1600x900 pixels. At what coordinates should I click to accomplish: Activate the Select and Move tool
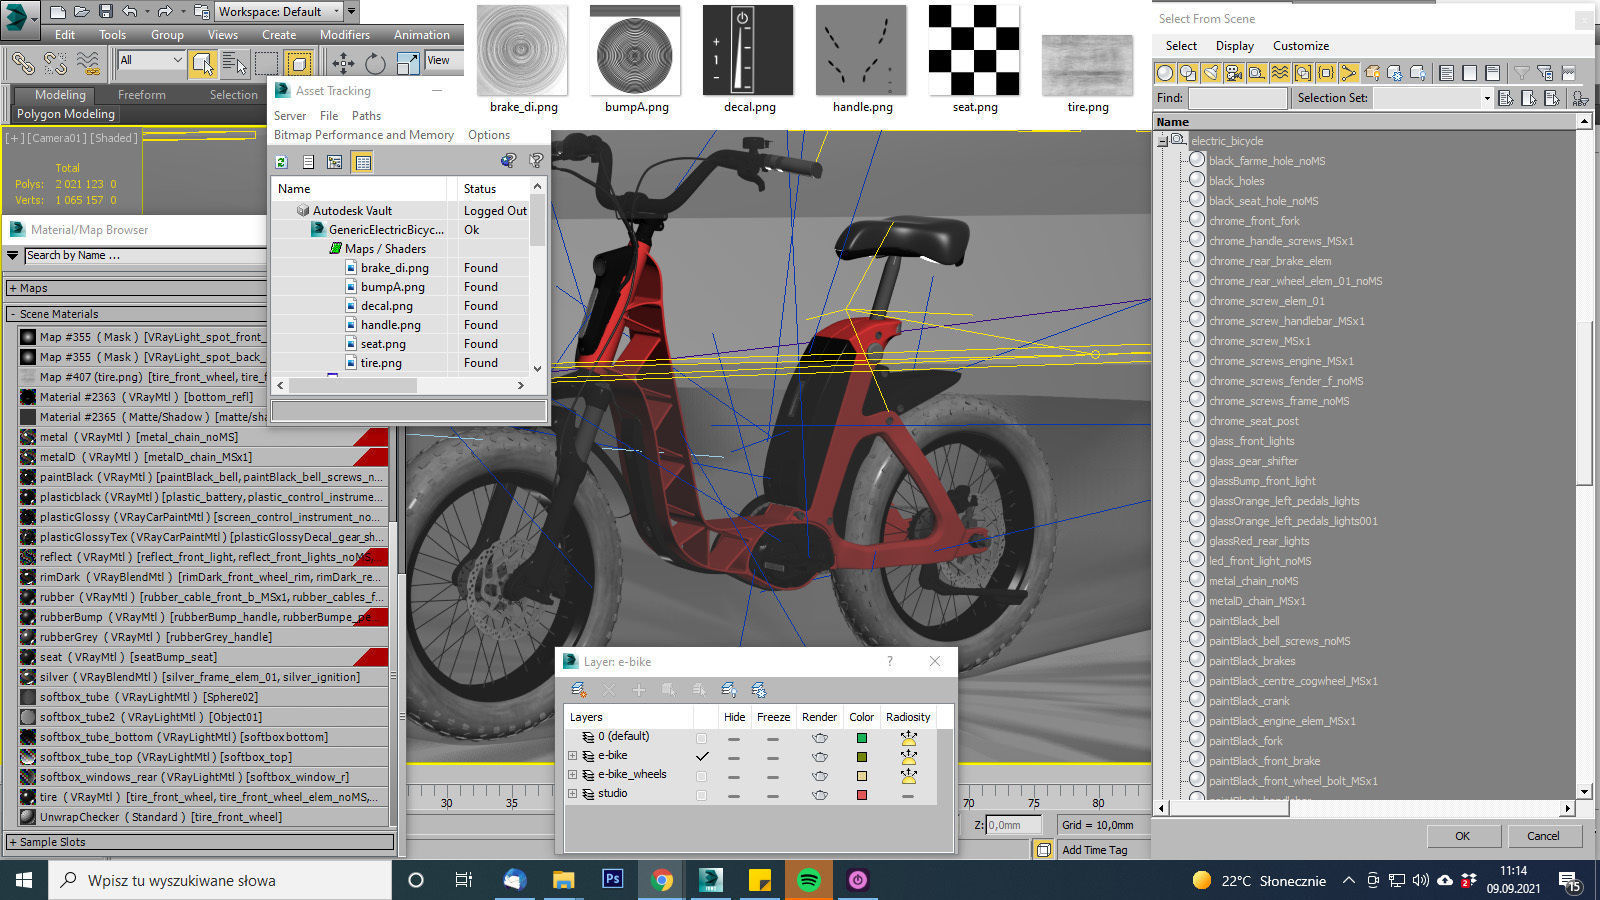343,63
